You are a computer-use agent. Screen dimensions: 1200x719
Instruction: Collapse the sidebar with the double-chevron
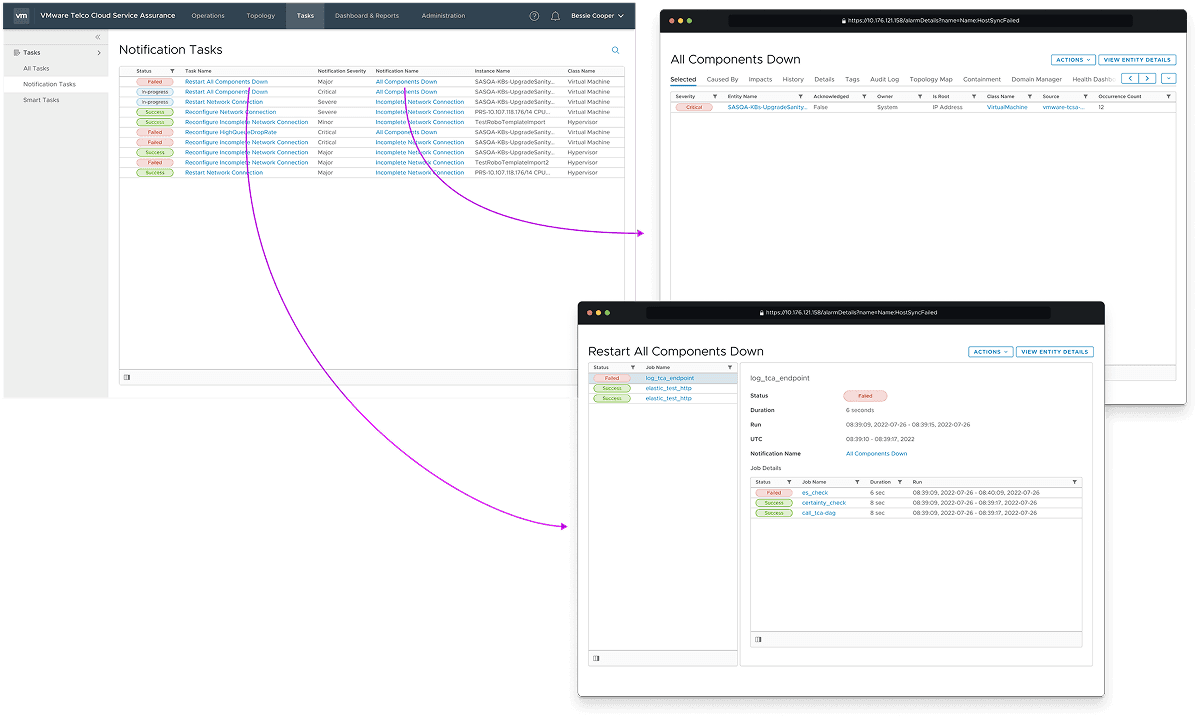(x=97, y=35)
